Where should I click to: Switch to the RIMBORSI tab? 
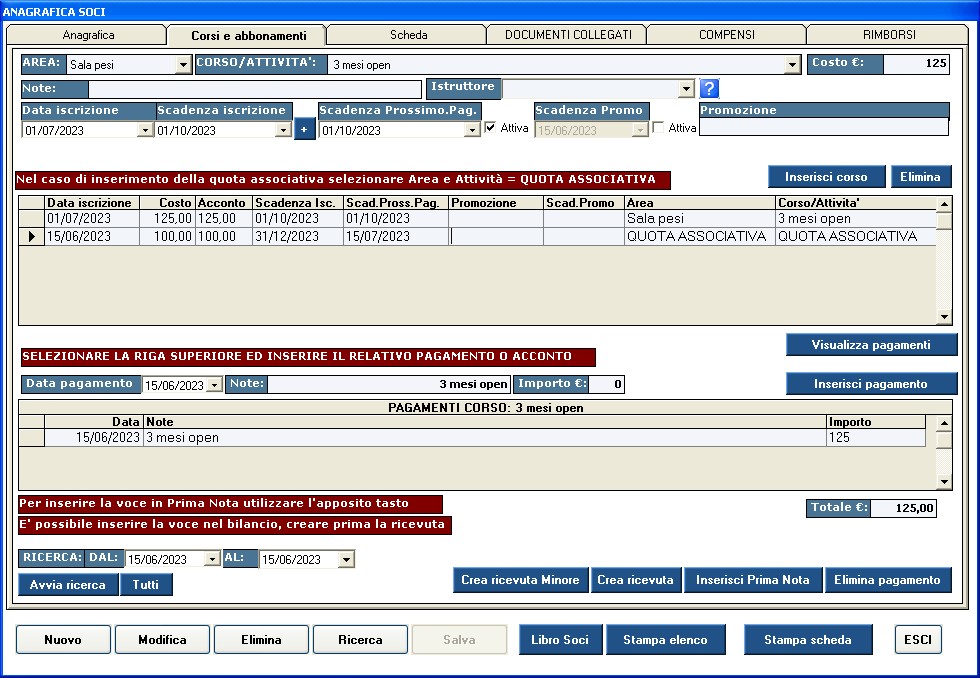pyautogui.click(x=889, y=35)
